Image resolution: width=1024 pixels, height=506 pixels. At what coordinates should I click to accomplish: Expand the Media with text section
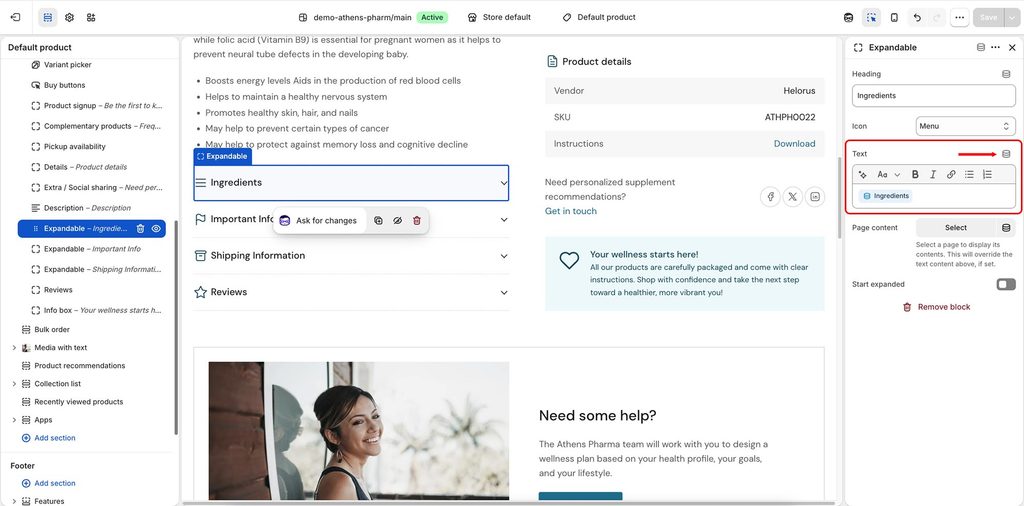click(x=14, y=348)
